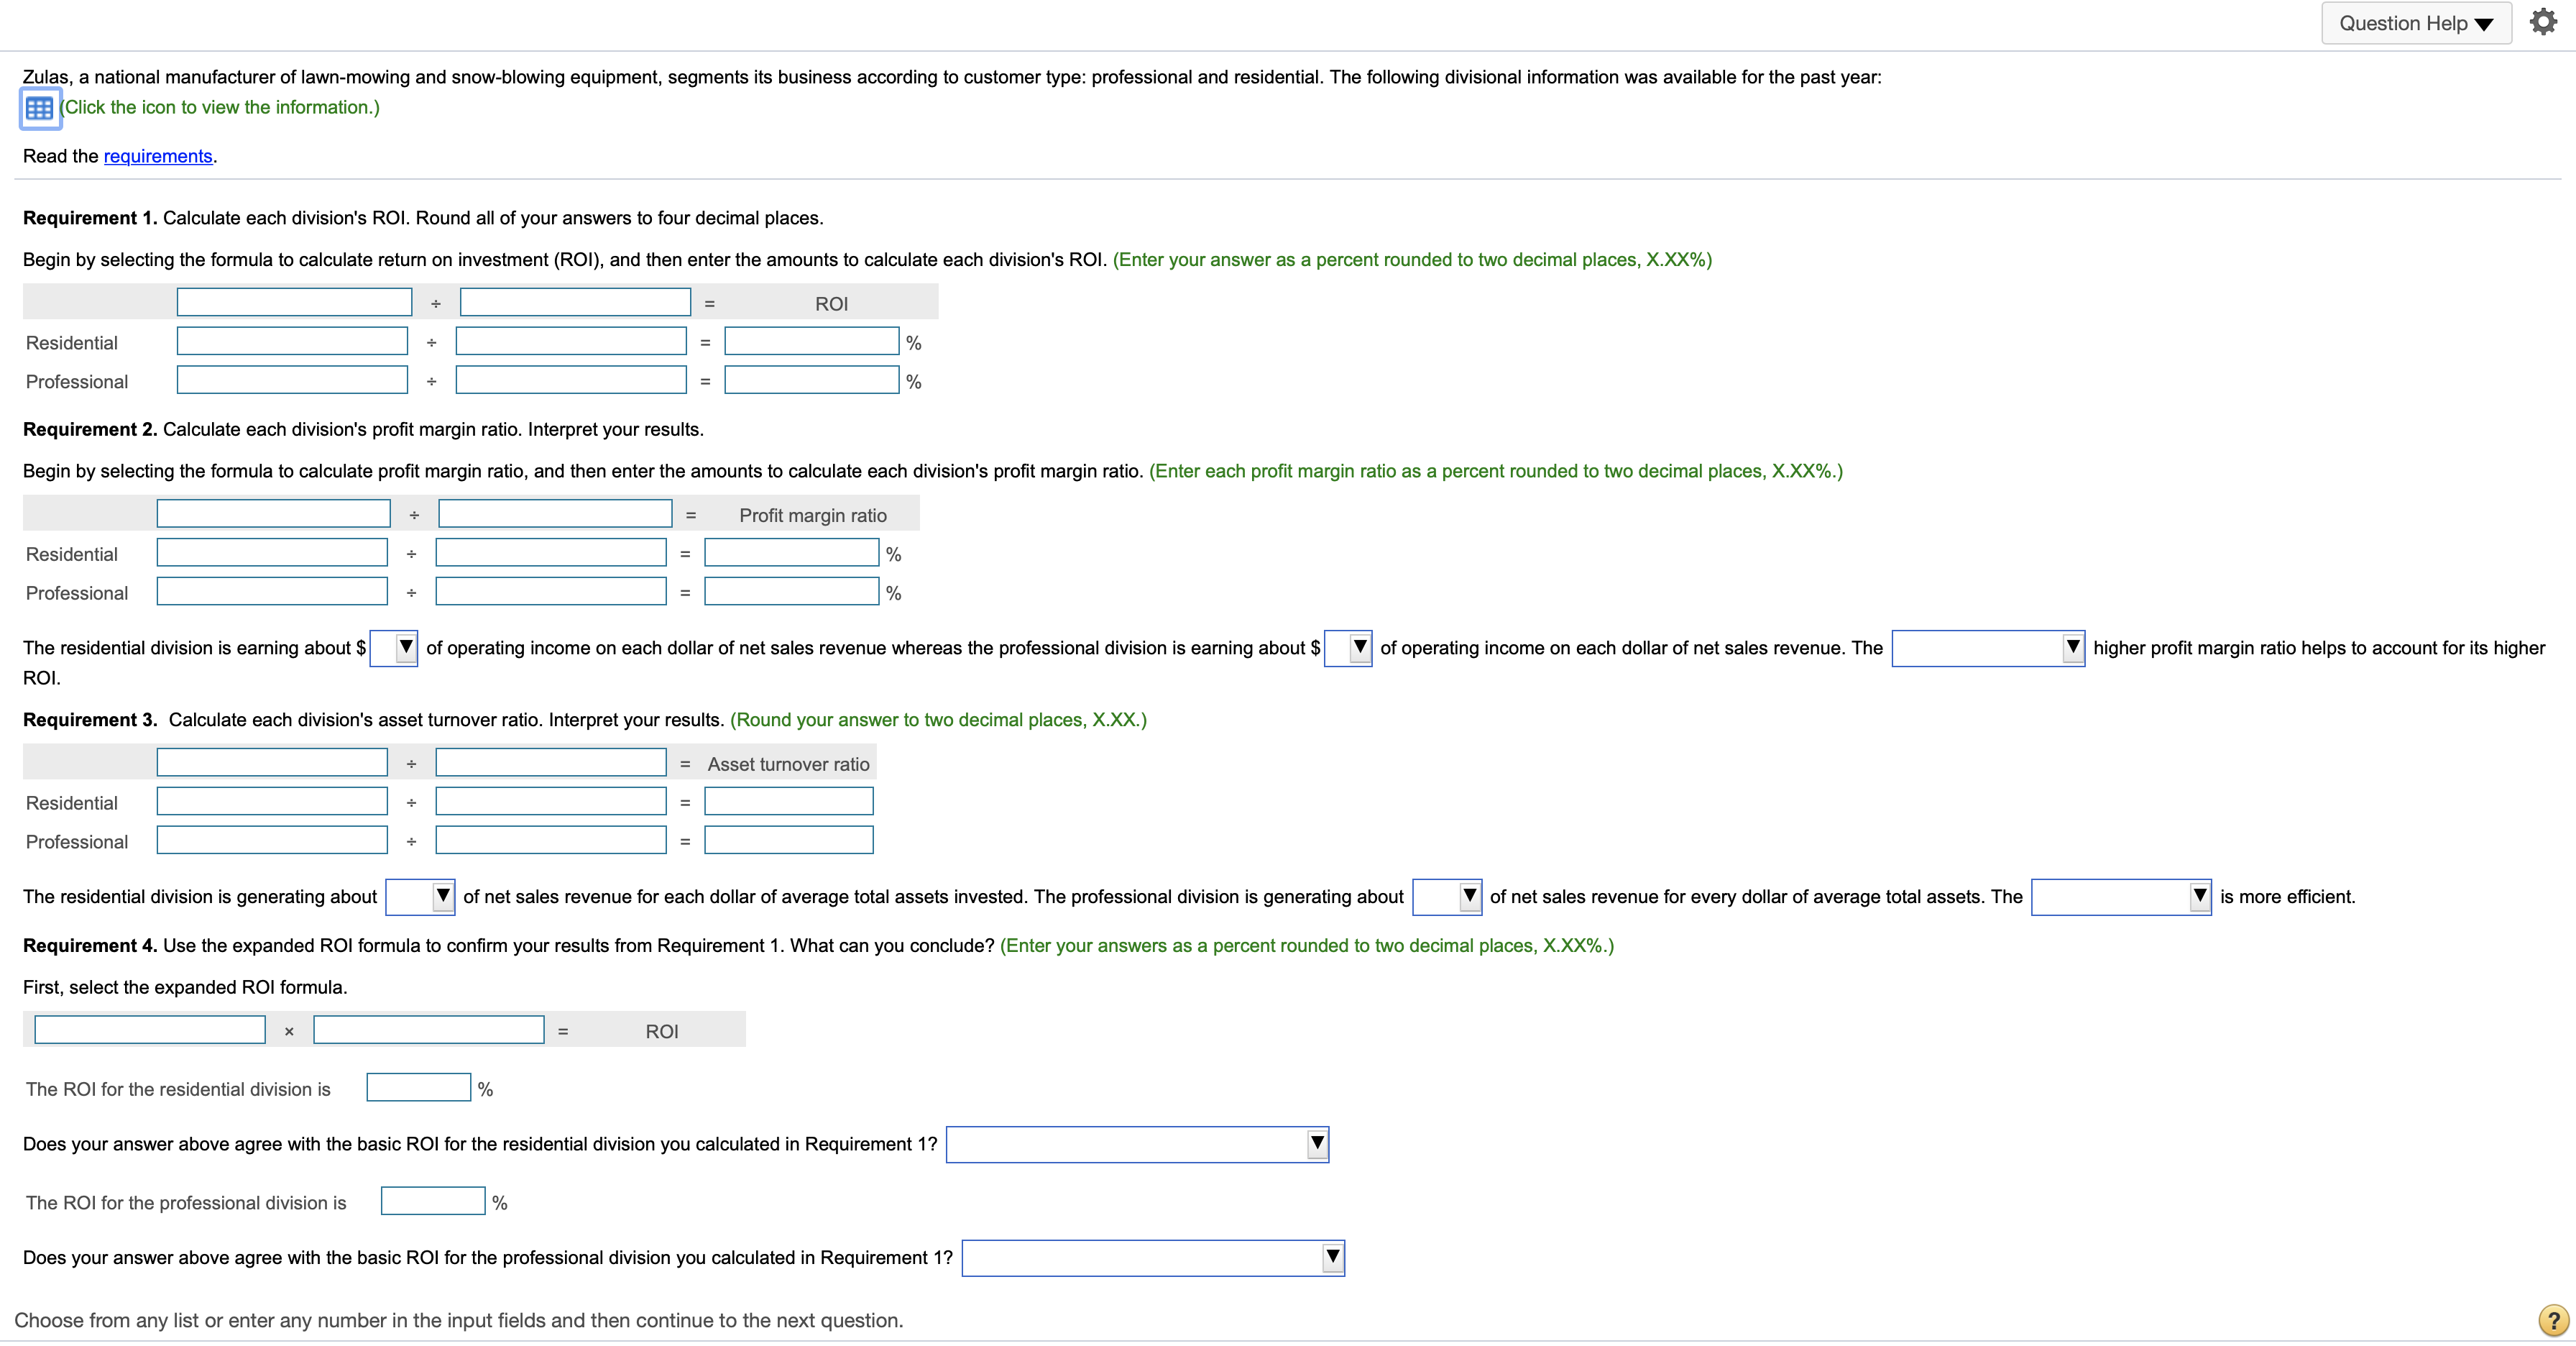Click the view information icon link
Viewport: 2576px width, 1346px height.
37,107
